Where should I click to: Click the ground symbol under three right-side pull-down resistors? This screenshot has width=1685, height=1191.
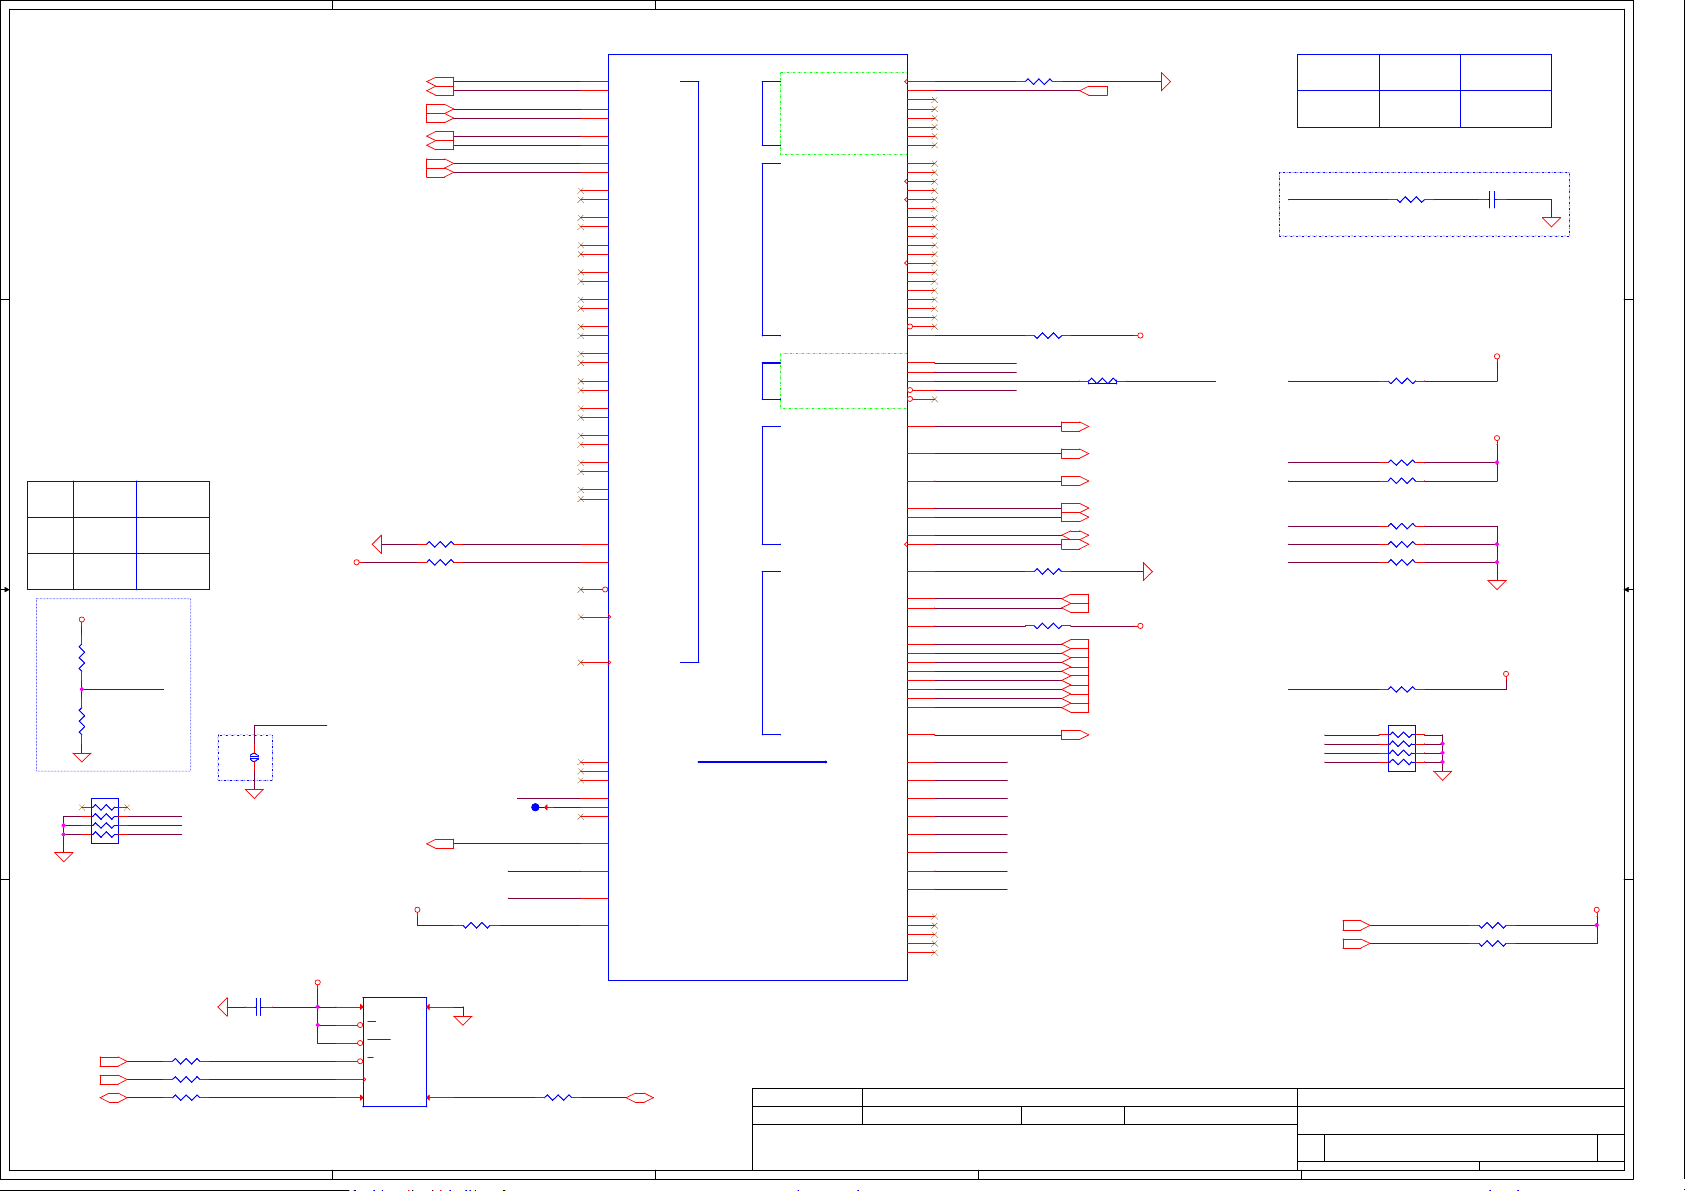[1497, 585]
